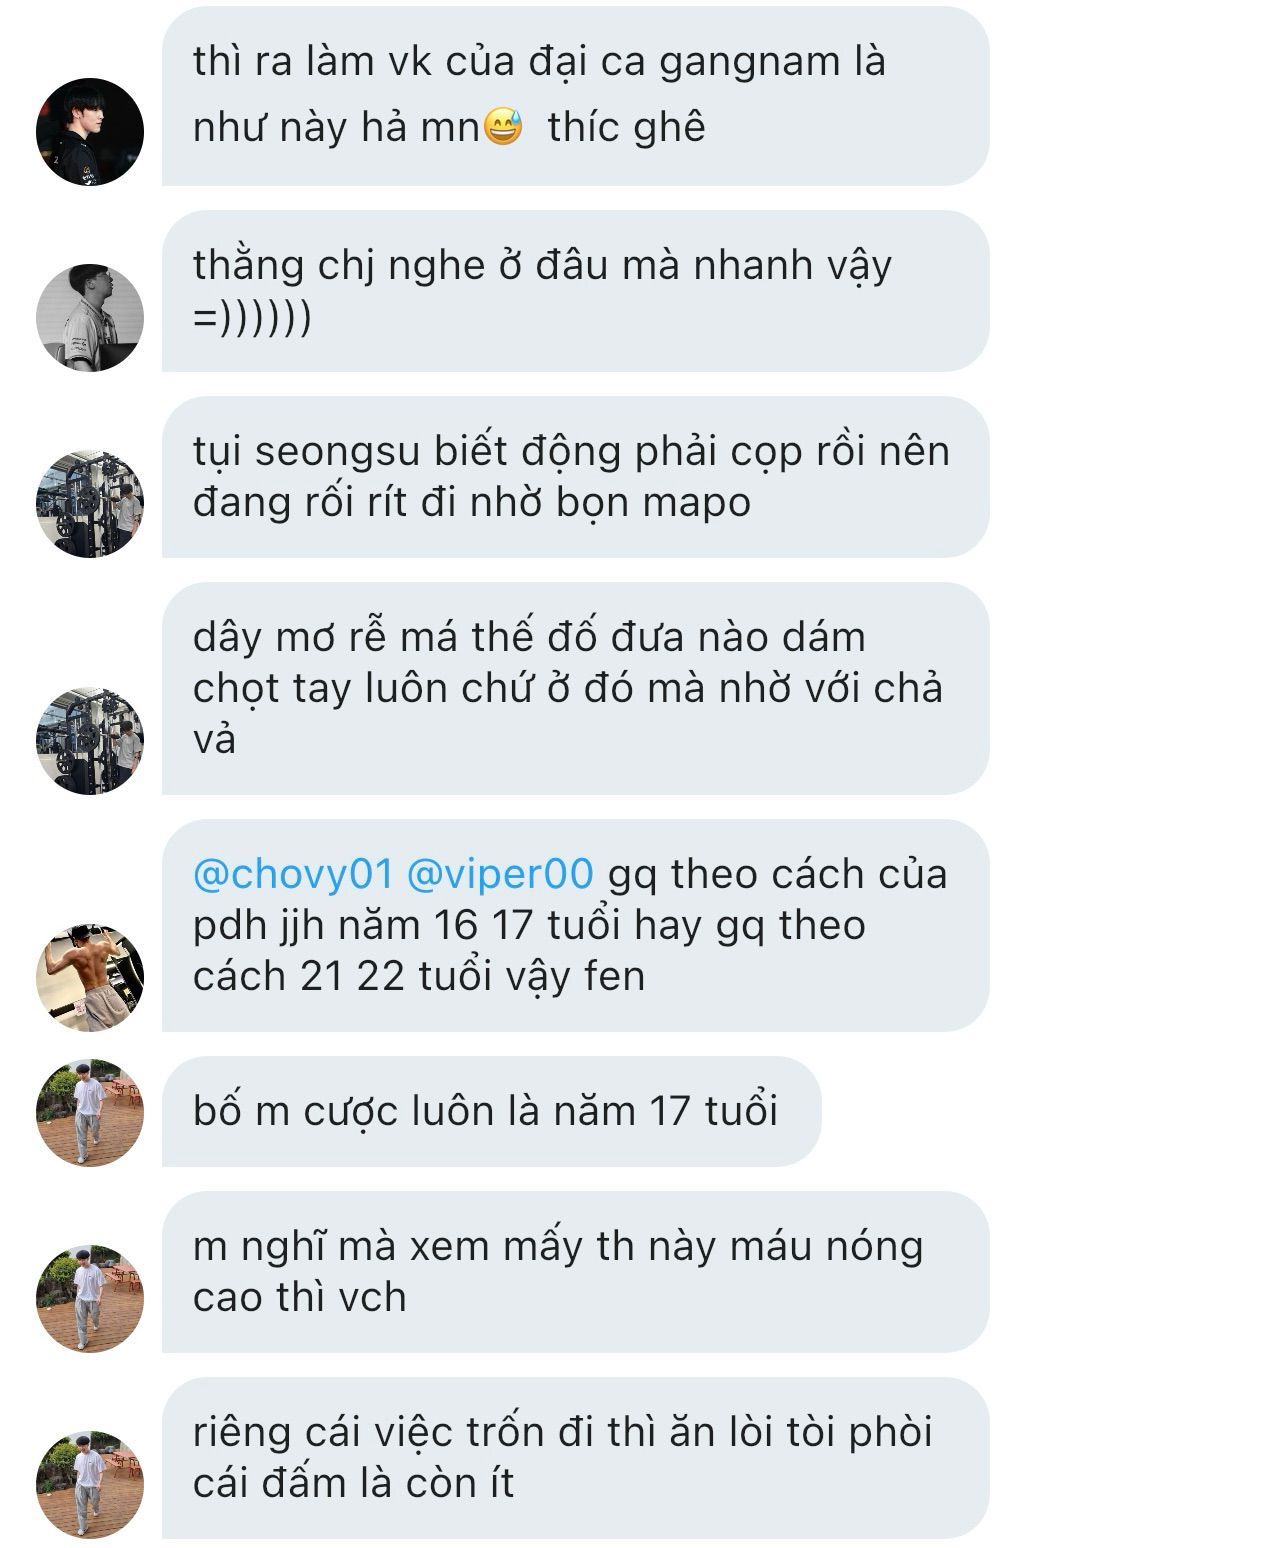Select the 'bố m cược luôn' bubble
The width and height of the screenshot is (1284, 1548).
[x=491, y=1111]
